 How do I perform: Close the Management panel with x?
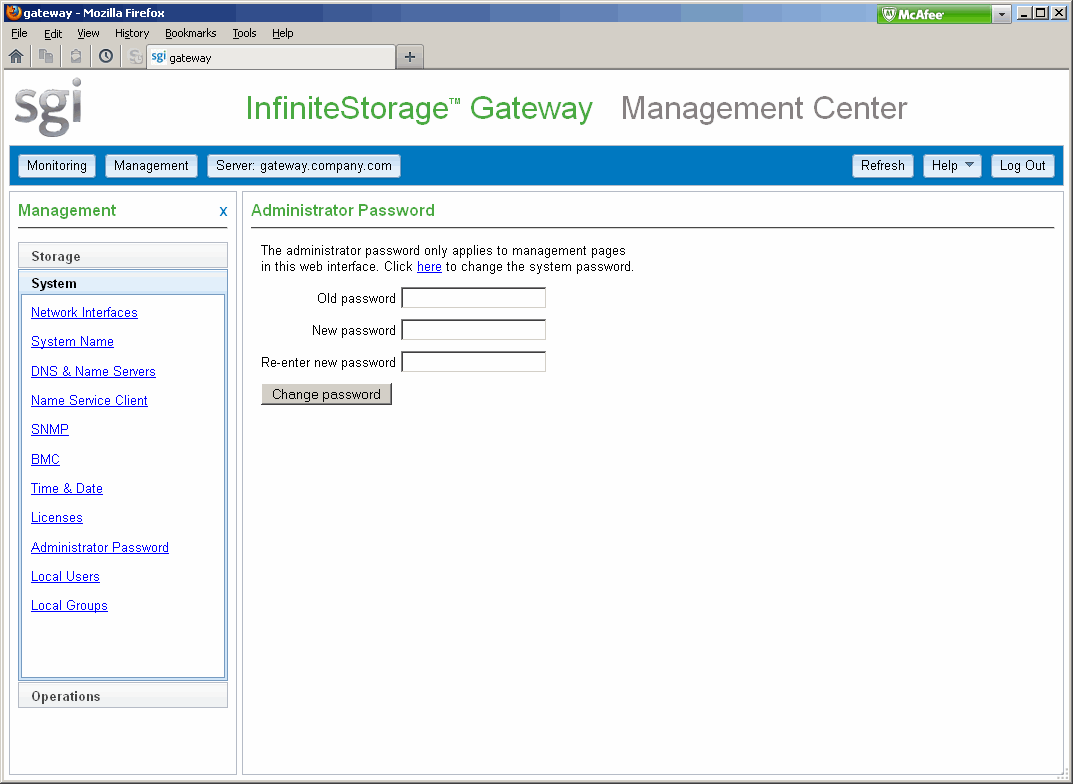coord(223,211)
